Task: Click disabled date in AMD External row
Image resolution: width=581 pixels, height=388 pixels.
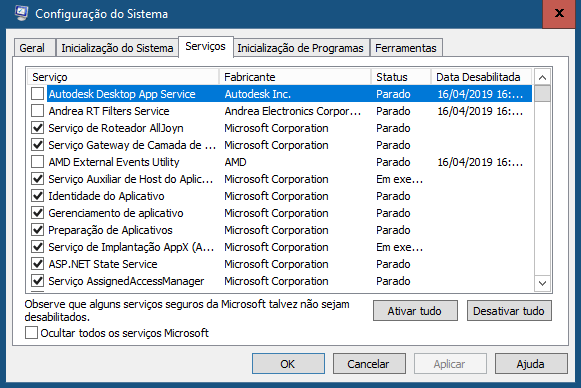Action: [480, 162]
